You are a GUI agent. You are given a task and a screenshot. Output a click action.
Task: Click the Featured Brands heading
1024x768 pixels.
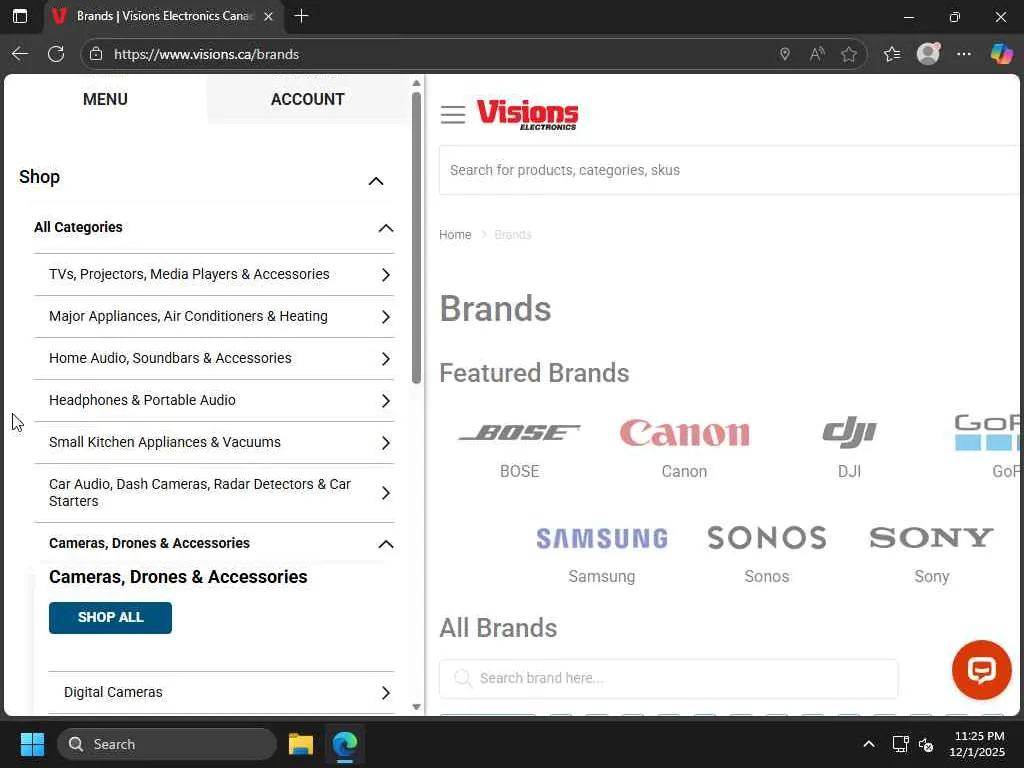tap(534, 374)
